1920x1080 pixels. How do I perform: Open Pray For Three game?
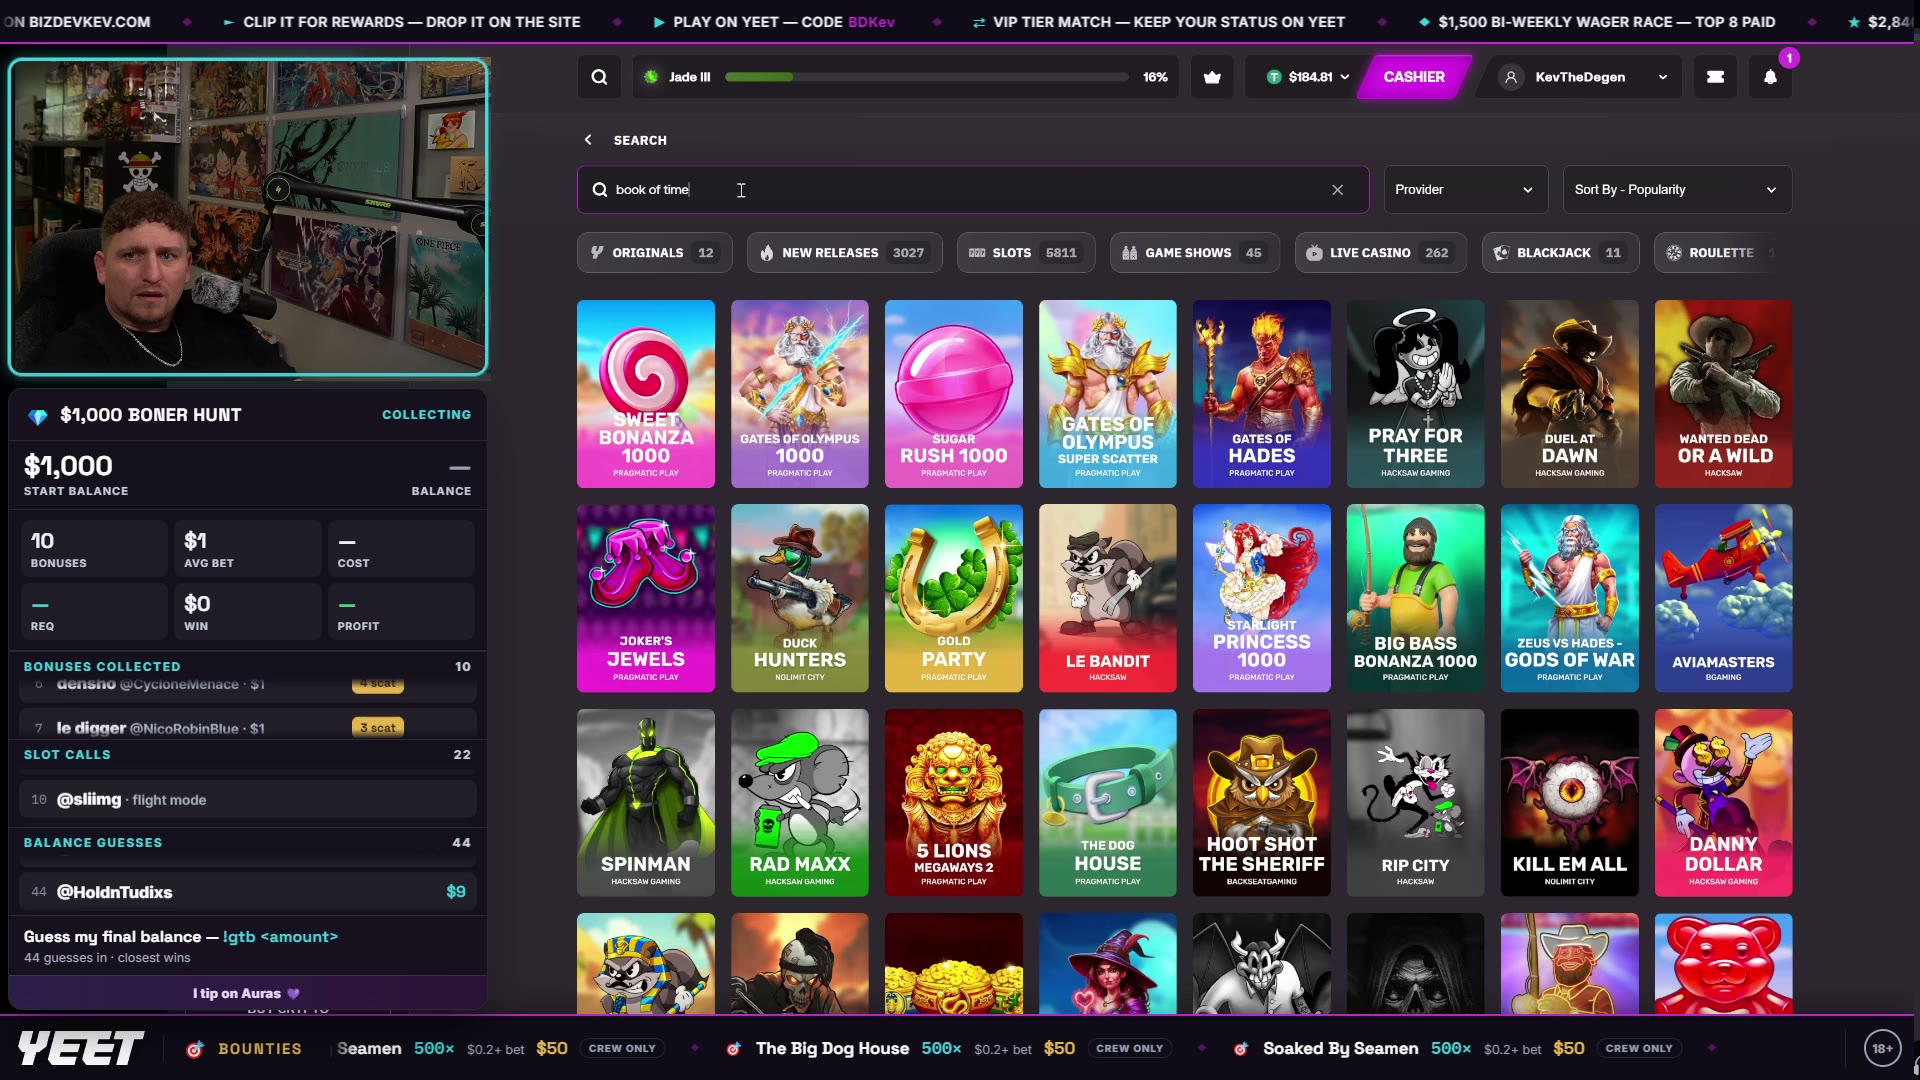[1416, 394]
